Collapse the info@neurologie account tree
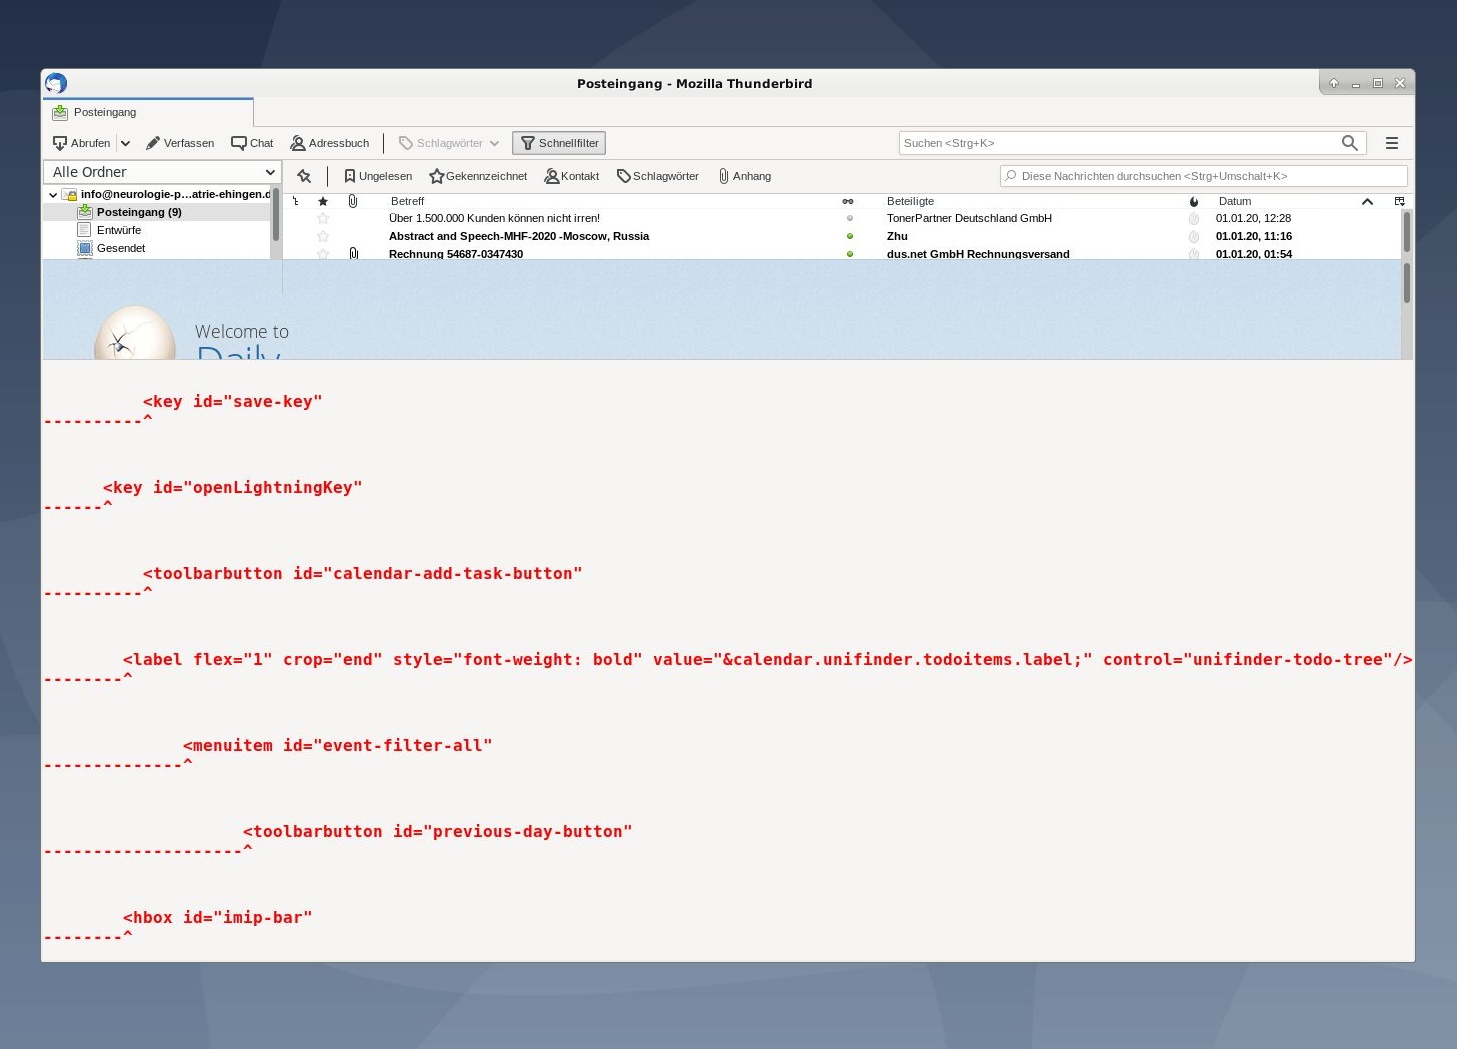Screen dimensions: 1457x1049 [53, 195]
